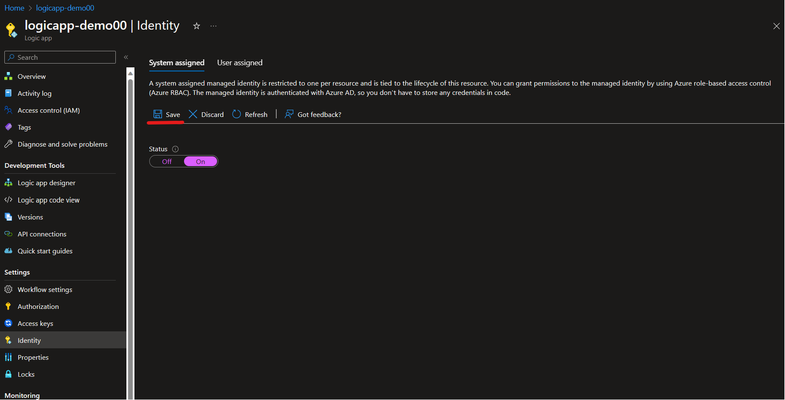The width and height of the screenshot is (785, 400).
Task: Click the Status info icon
Action: coord(175,149)
